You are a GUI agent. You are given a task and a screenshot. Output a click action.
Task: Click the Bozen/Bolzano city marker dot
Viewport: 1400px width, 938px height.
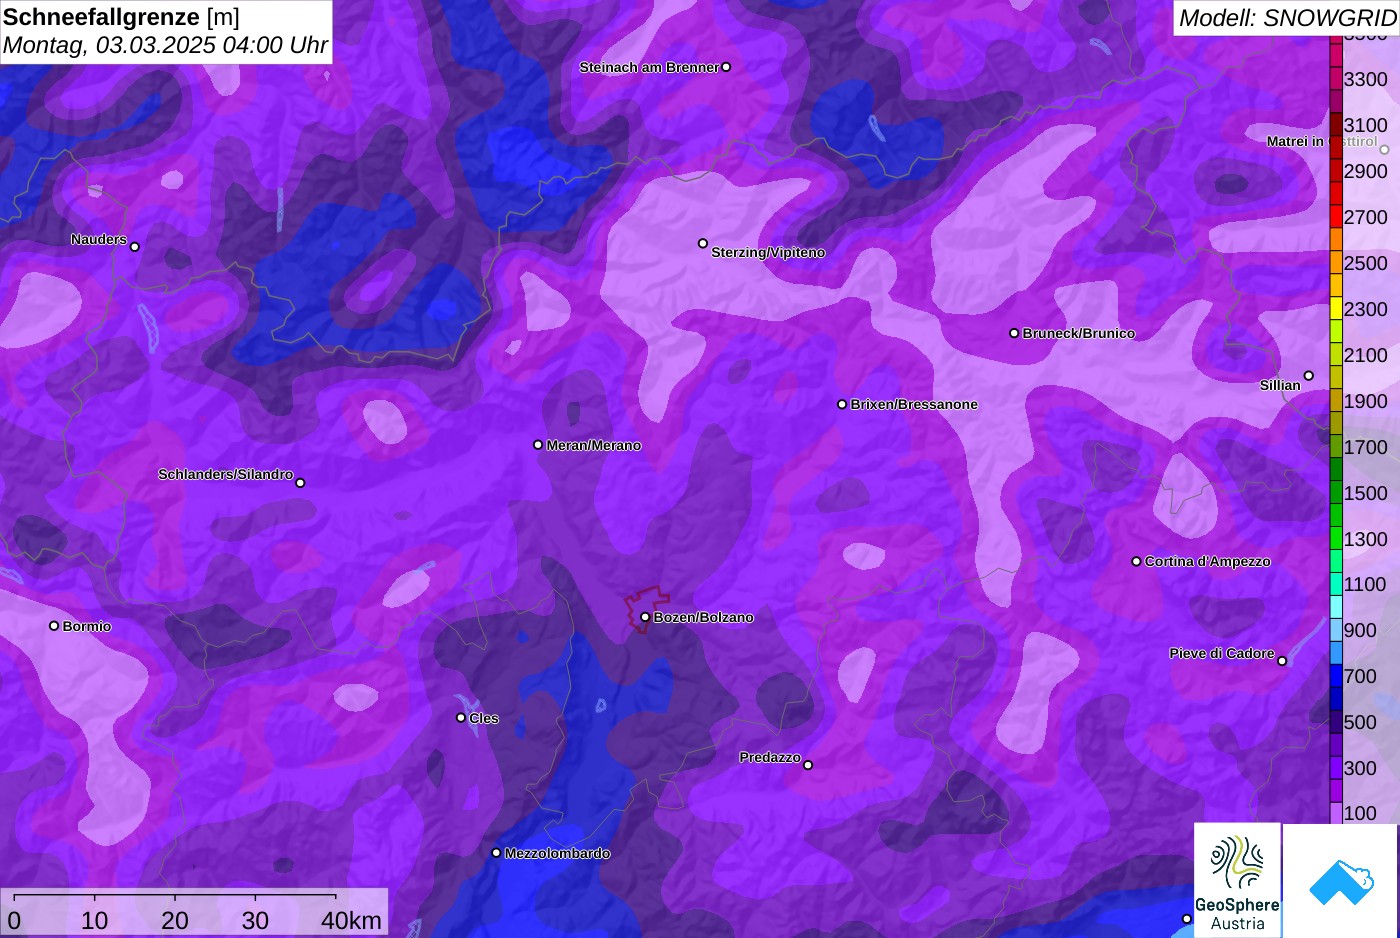click(645, 617)
